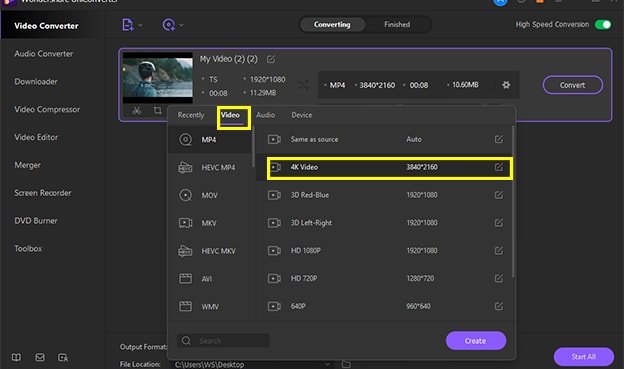Open Video Compressor in sidebar
The height and width of the screenshot is (369, 624).
click(47, 109)
